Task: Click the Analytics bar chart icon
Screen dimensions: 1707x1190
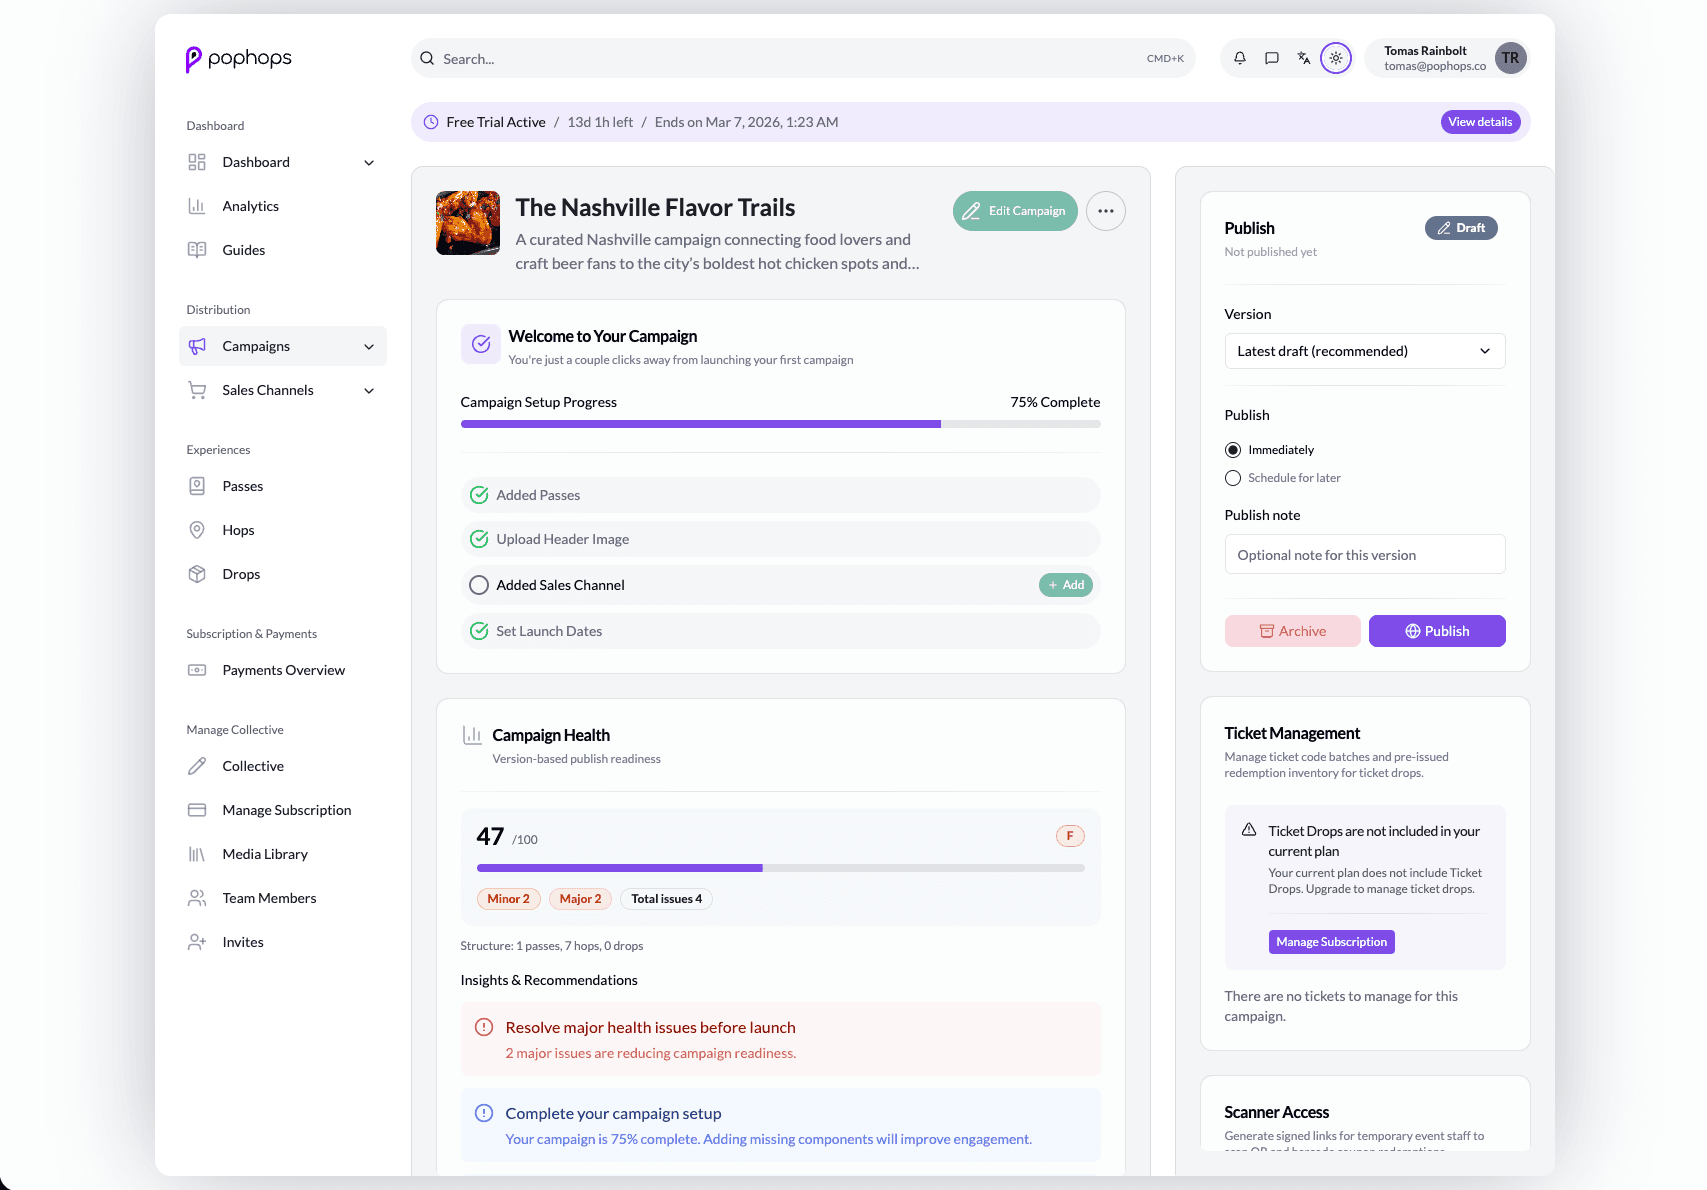Action: point(197,206)
